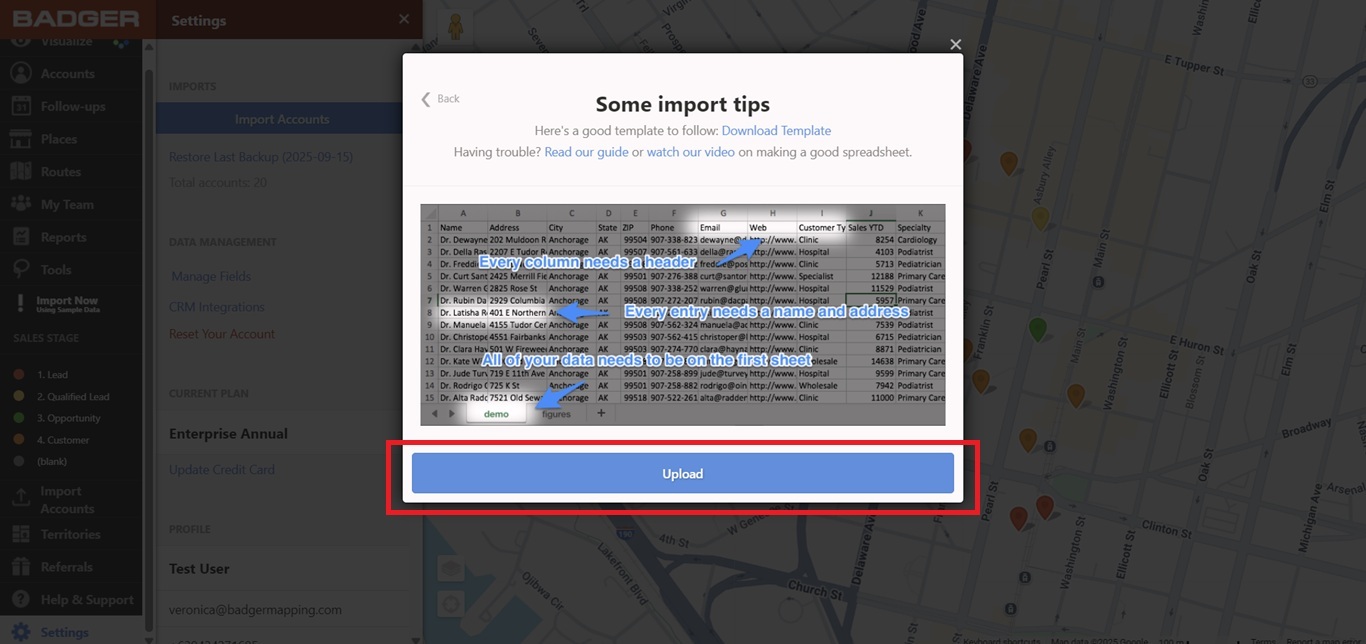This screenshot has height=644, width=1366.
Task: Click the Upload button
Action: click(682, 473)
